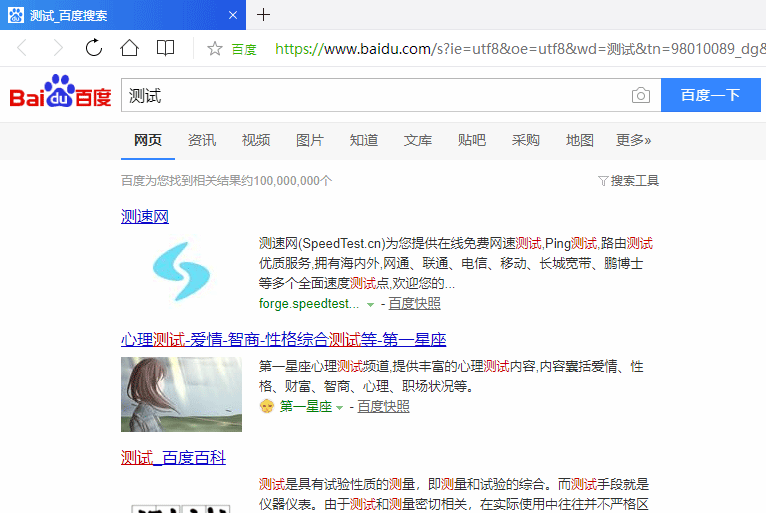766x513 pixels.
Task: Click the 百度 site label in address bar
Action: click(x=244, y=49)
